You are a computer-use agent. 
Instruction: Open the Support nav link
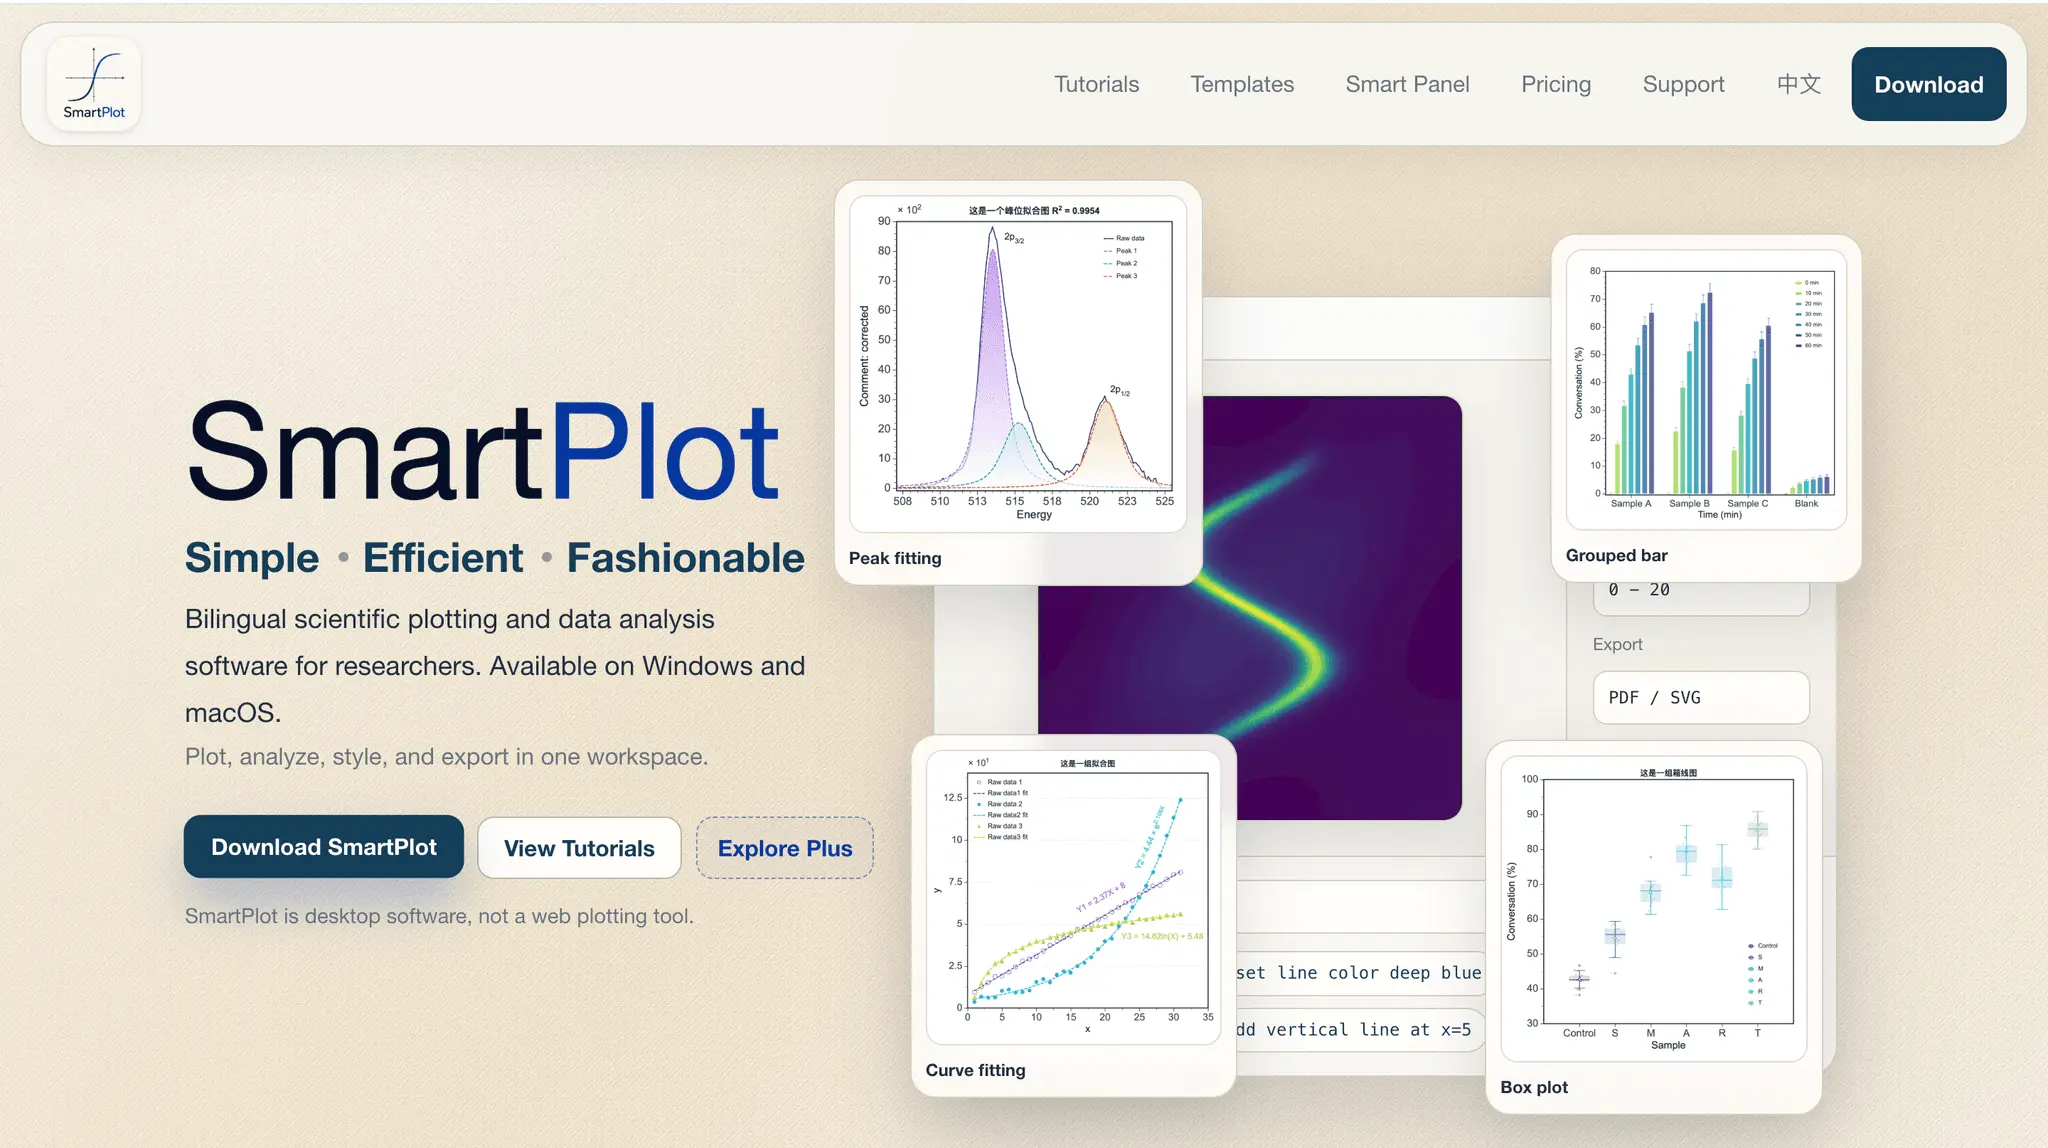[1683, 84]
